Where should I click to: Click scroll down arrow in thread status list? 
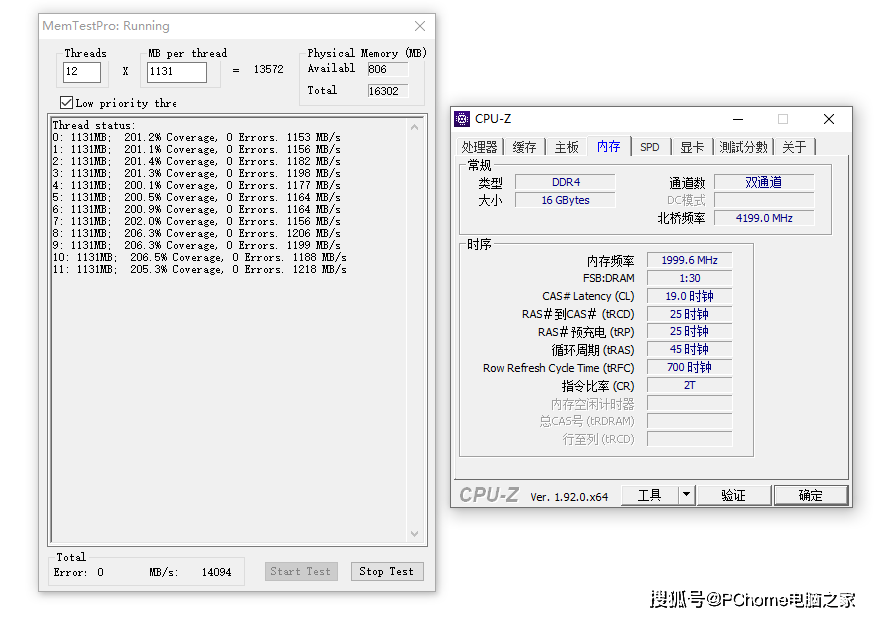coord(414,534)
